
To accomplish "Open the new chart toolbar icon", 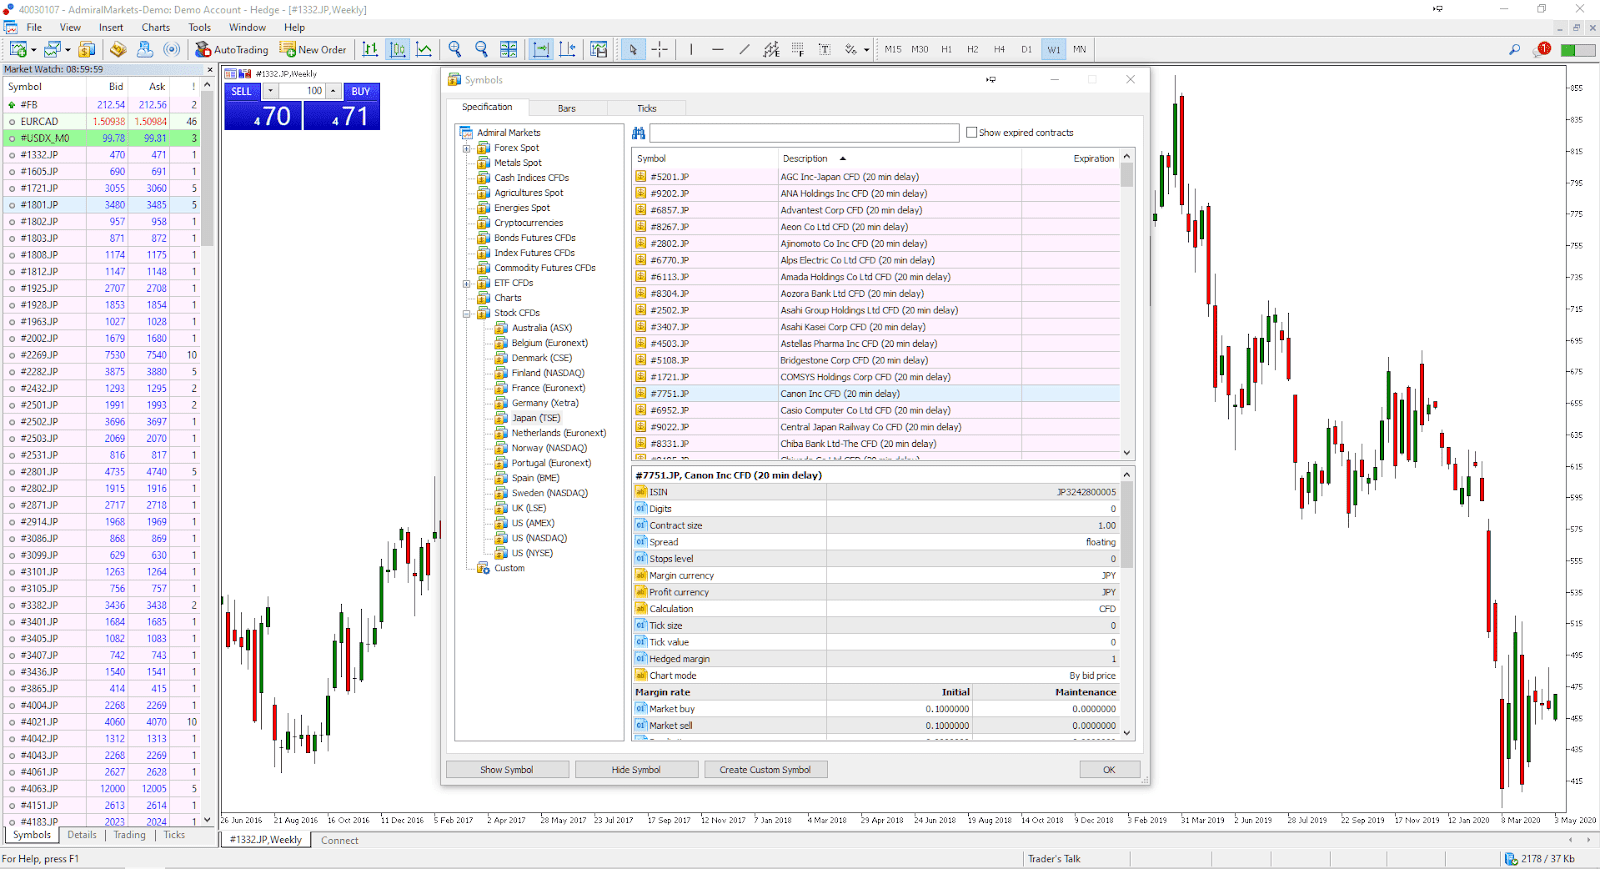I will pyautogui.click(x=19, y=49).
